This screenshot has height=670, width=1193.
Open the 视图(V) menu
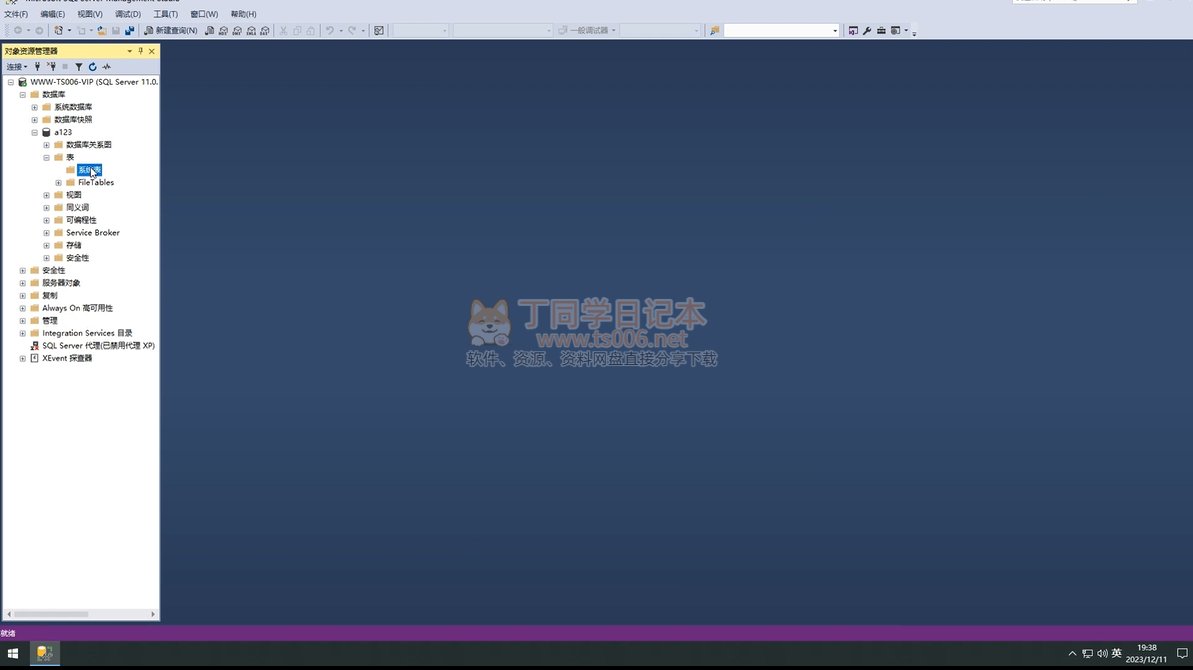tap(90, 14)
